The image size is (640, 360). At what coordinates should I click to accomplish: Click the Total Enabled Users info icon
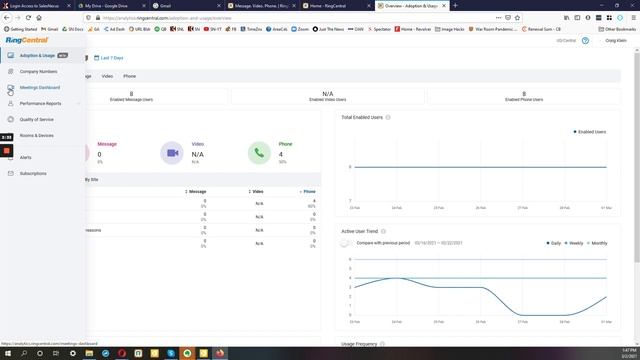pos(388,118)
